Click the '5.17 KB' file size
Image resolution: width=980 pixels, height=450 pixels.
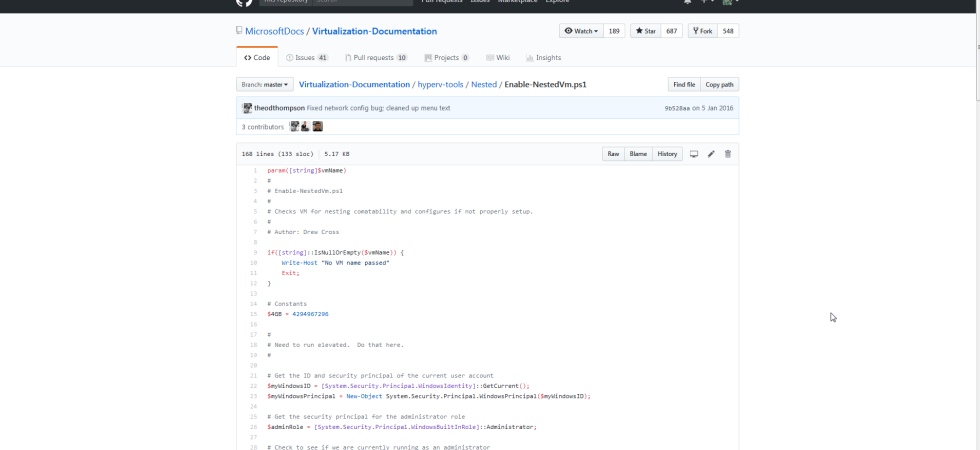[x=337, y=154]
